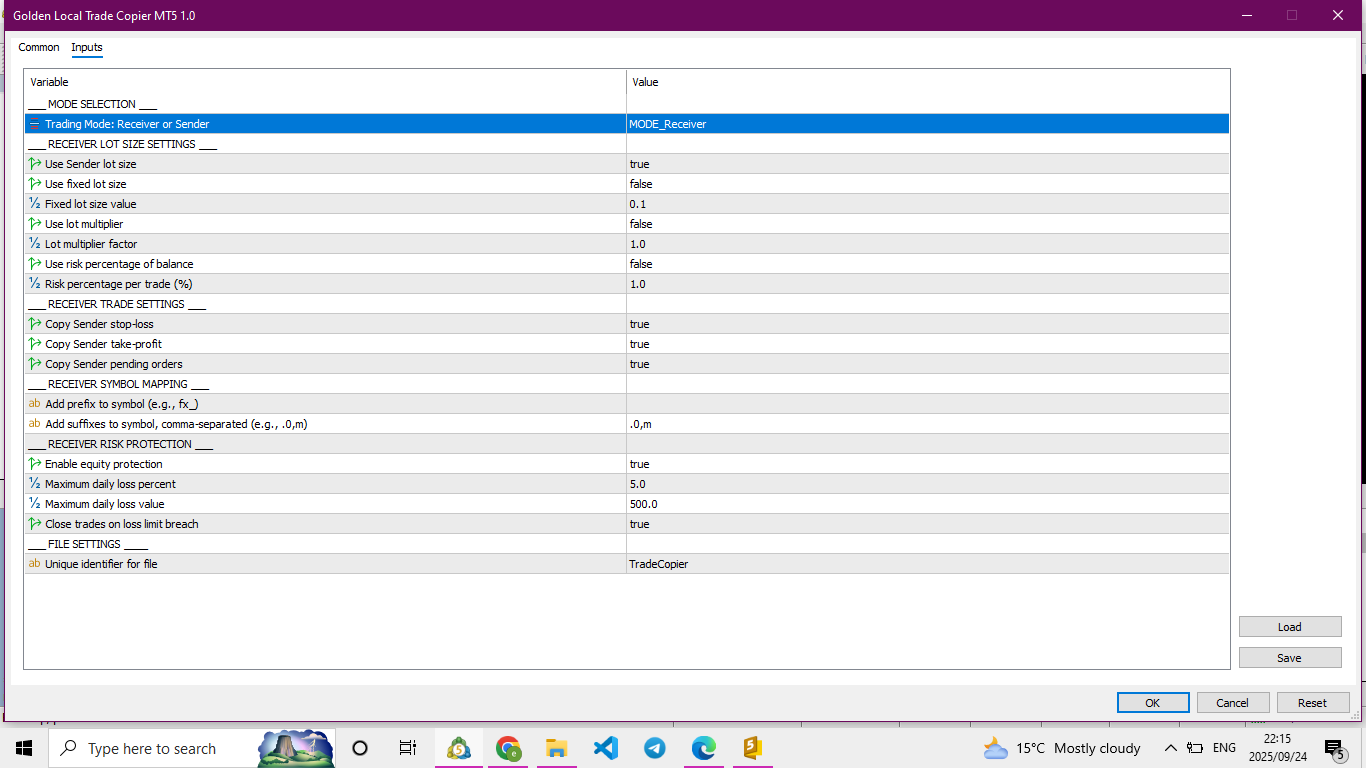Screen dimensions: 1366x768
Task: Click the bool icon for Copy Sender pending orders
Action: coord(35,364)
